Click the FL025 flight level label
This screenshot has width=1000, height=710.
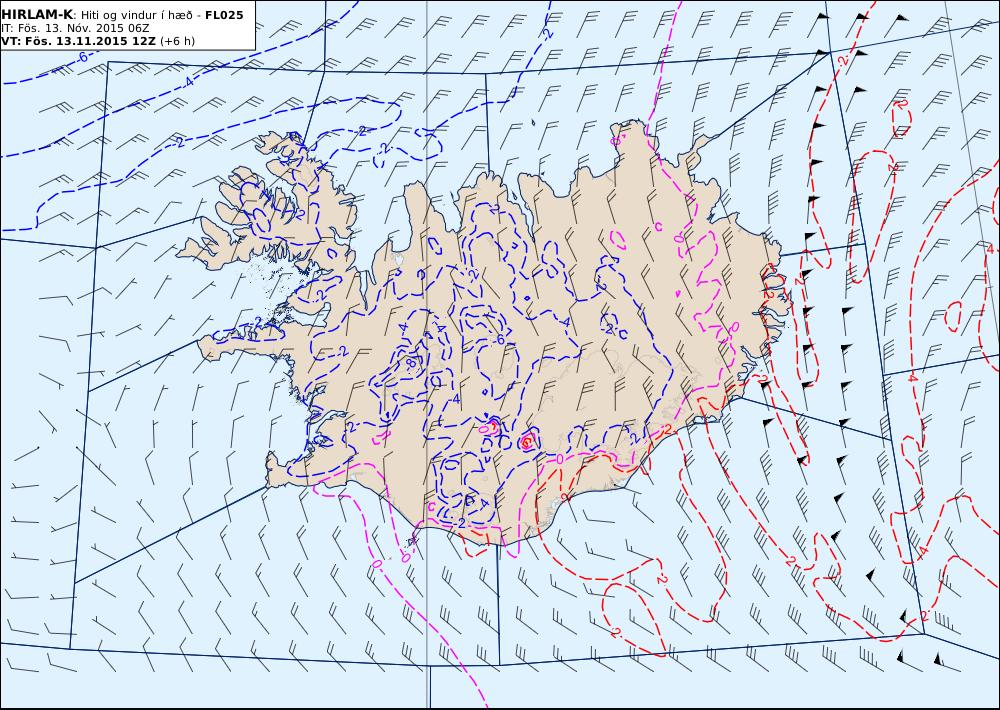[x=224, y=15]
